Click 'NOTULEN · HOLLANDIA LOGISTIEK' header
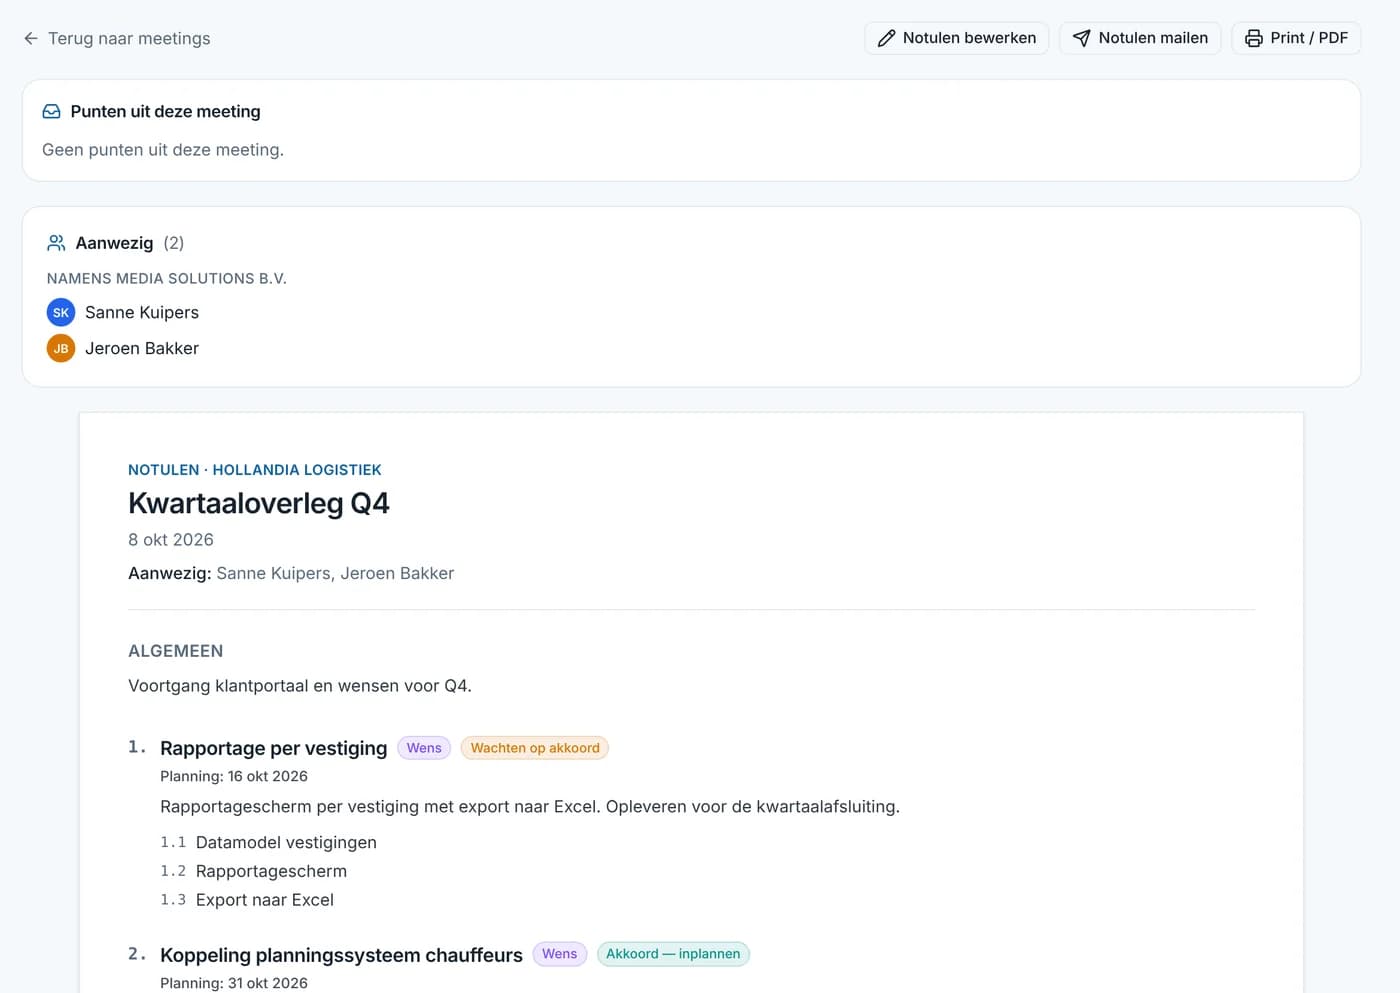The width and height of the screenshot is (1400, 993). click(x=255, y=470)
